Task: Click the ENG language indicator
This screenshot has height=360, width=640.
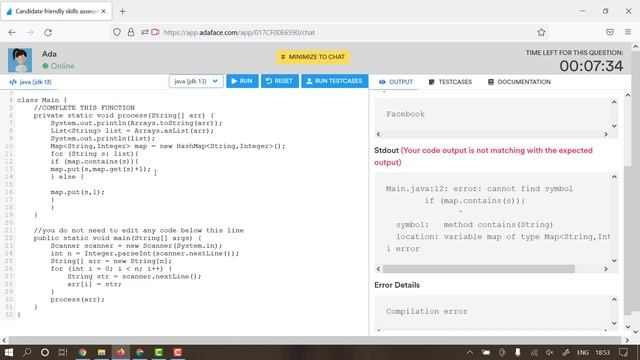Action: 583,352
